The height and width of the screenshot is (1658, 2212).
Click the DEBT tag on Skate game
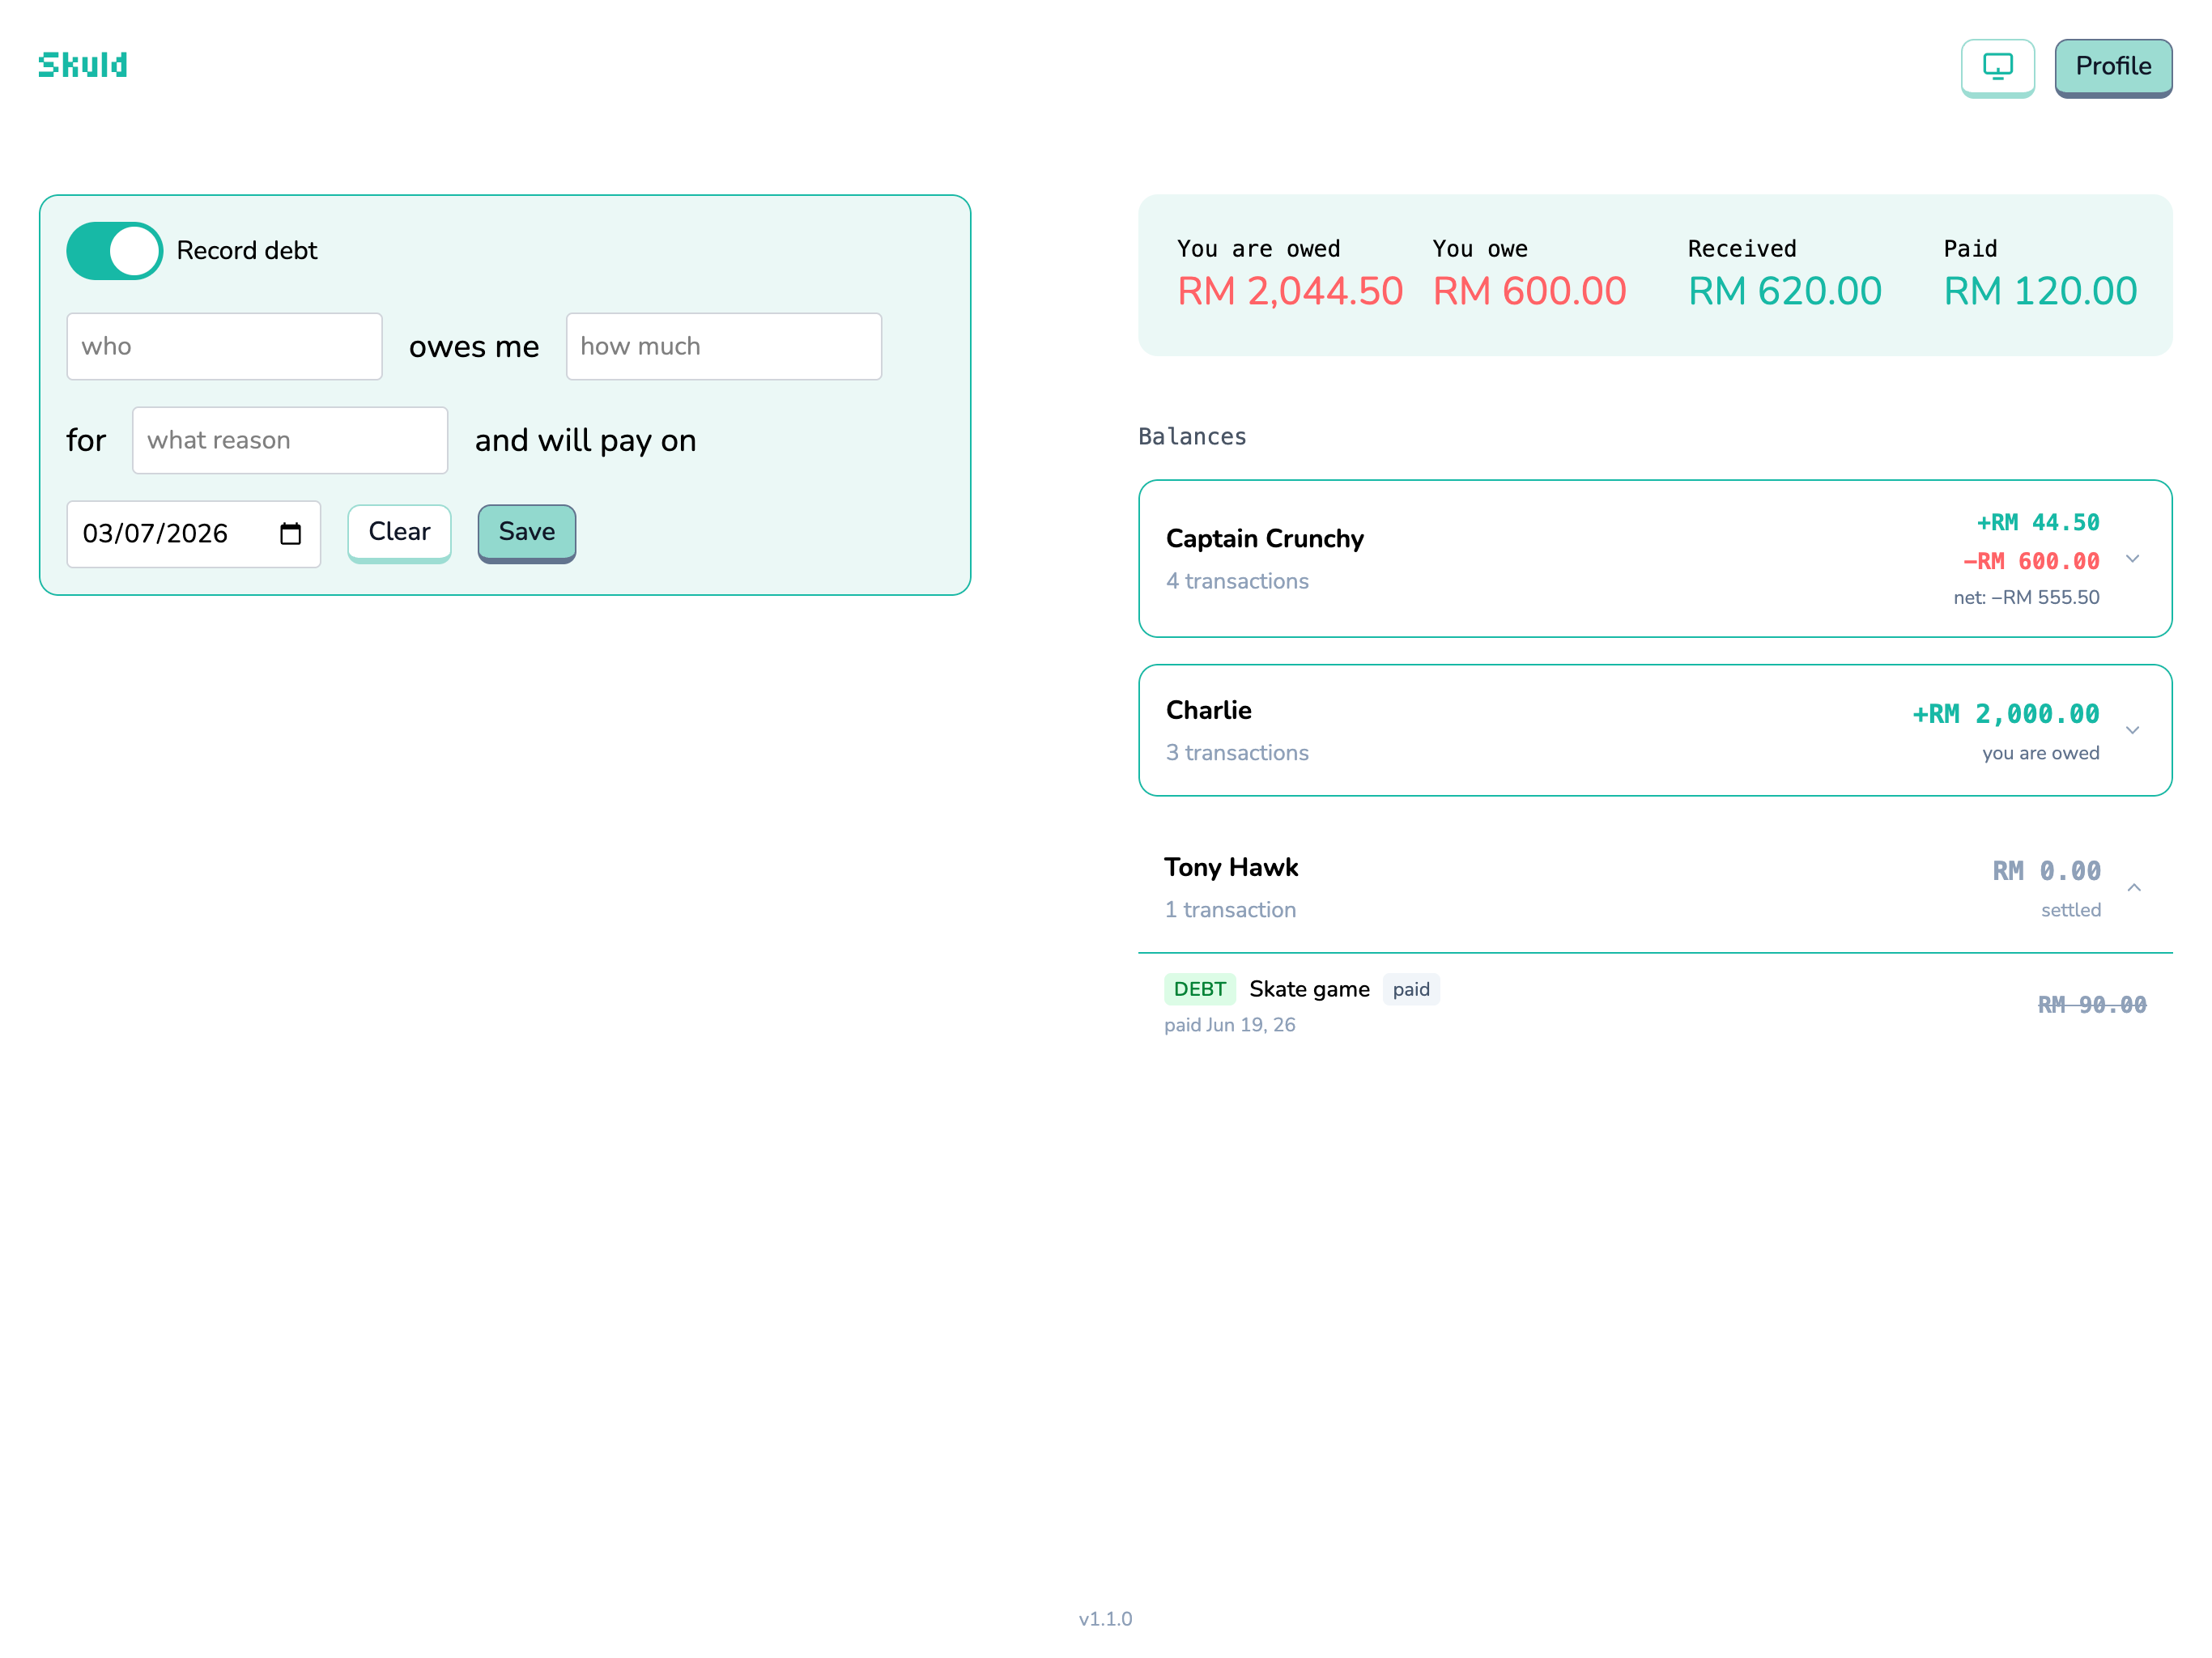tap(1199, 989)
